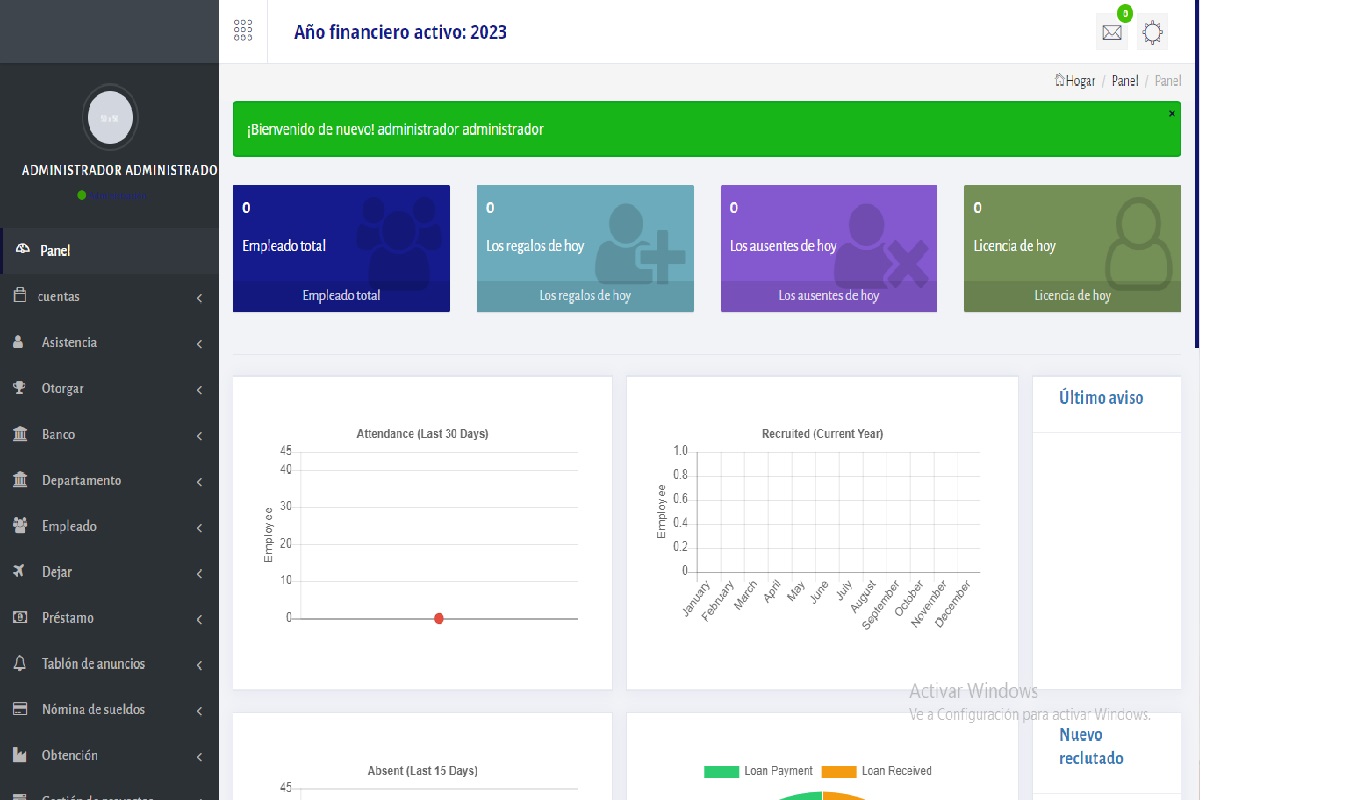
Task: Click the Empleado group icon in sidebar
Action: click(20, 525)
